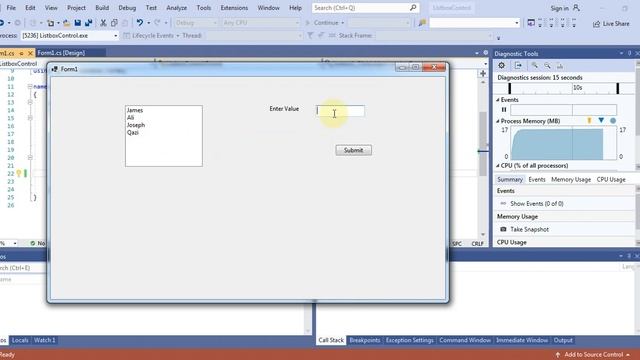Switch to the Summary diagnostics tab
This screenshot has height=360, width=640.
(x=510, y=180)
